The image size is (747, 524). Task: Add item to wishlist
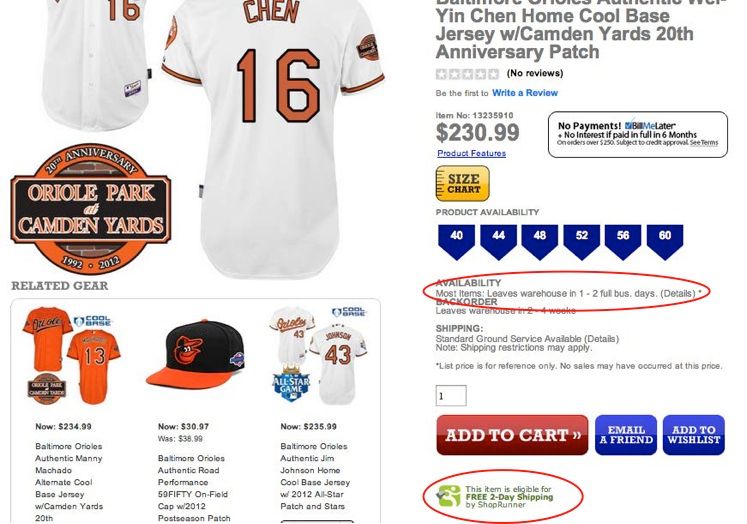pyautogui.click(x=694, y=435)
